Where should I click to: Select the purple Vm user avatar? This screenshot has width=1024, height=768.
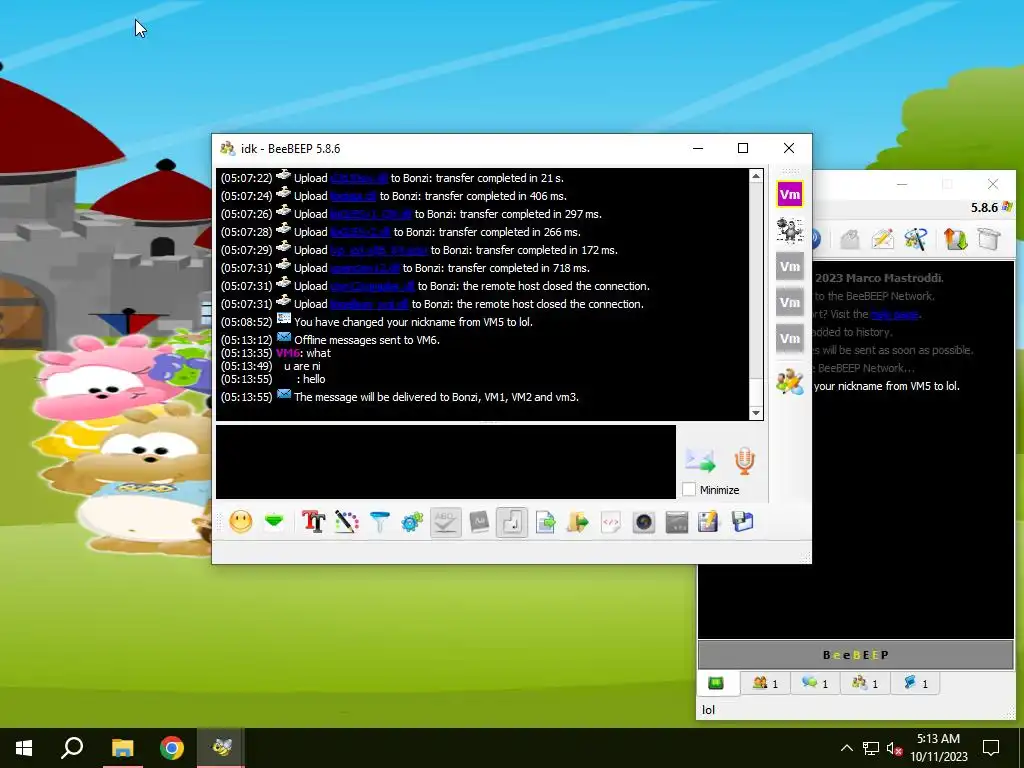pyautogui.click(x=790, y=194)
